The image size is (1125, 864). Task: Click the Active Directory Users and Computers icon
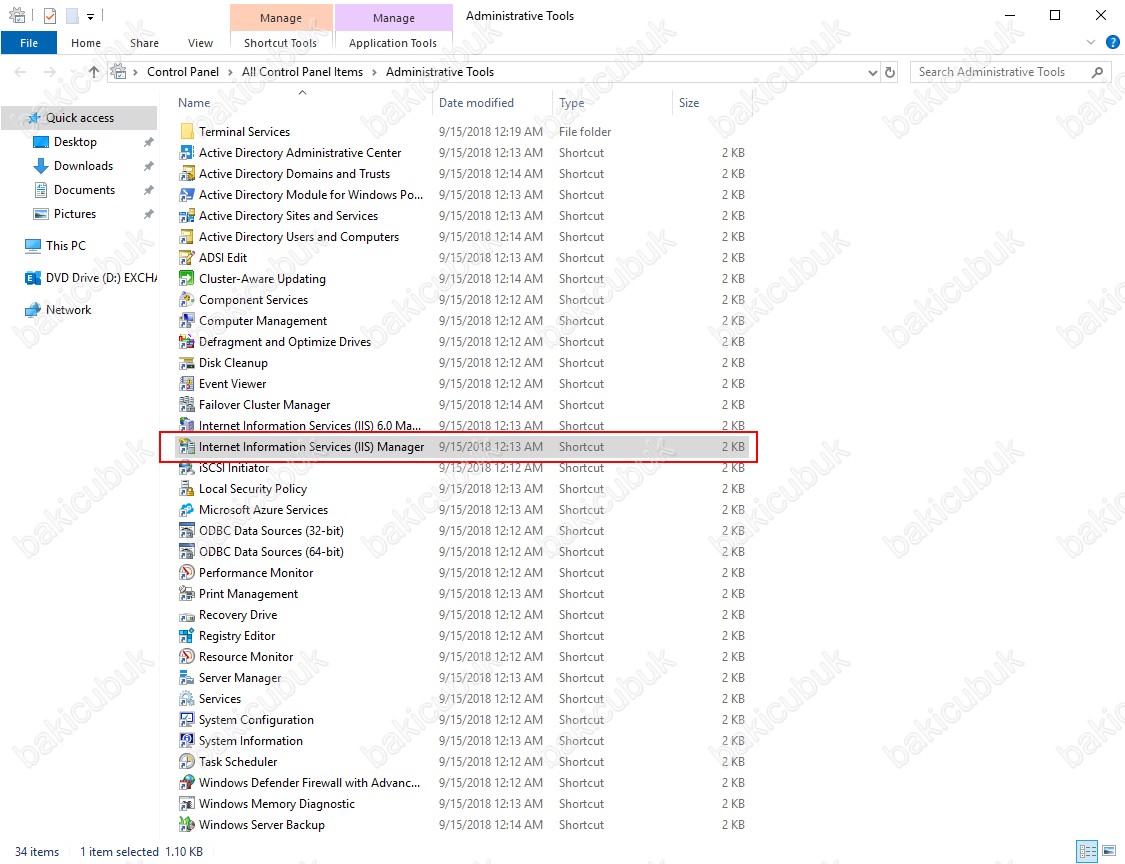point(187,237)
